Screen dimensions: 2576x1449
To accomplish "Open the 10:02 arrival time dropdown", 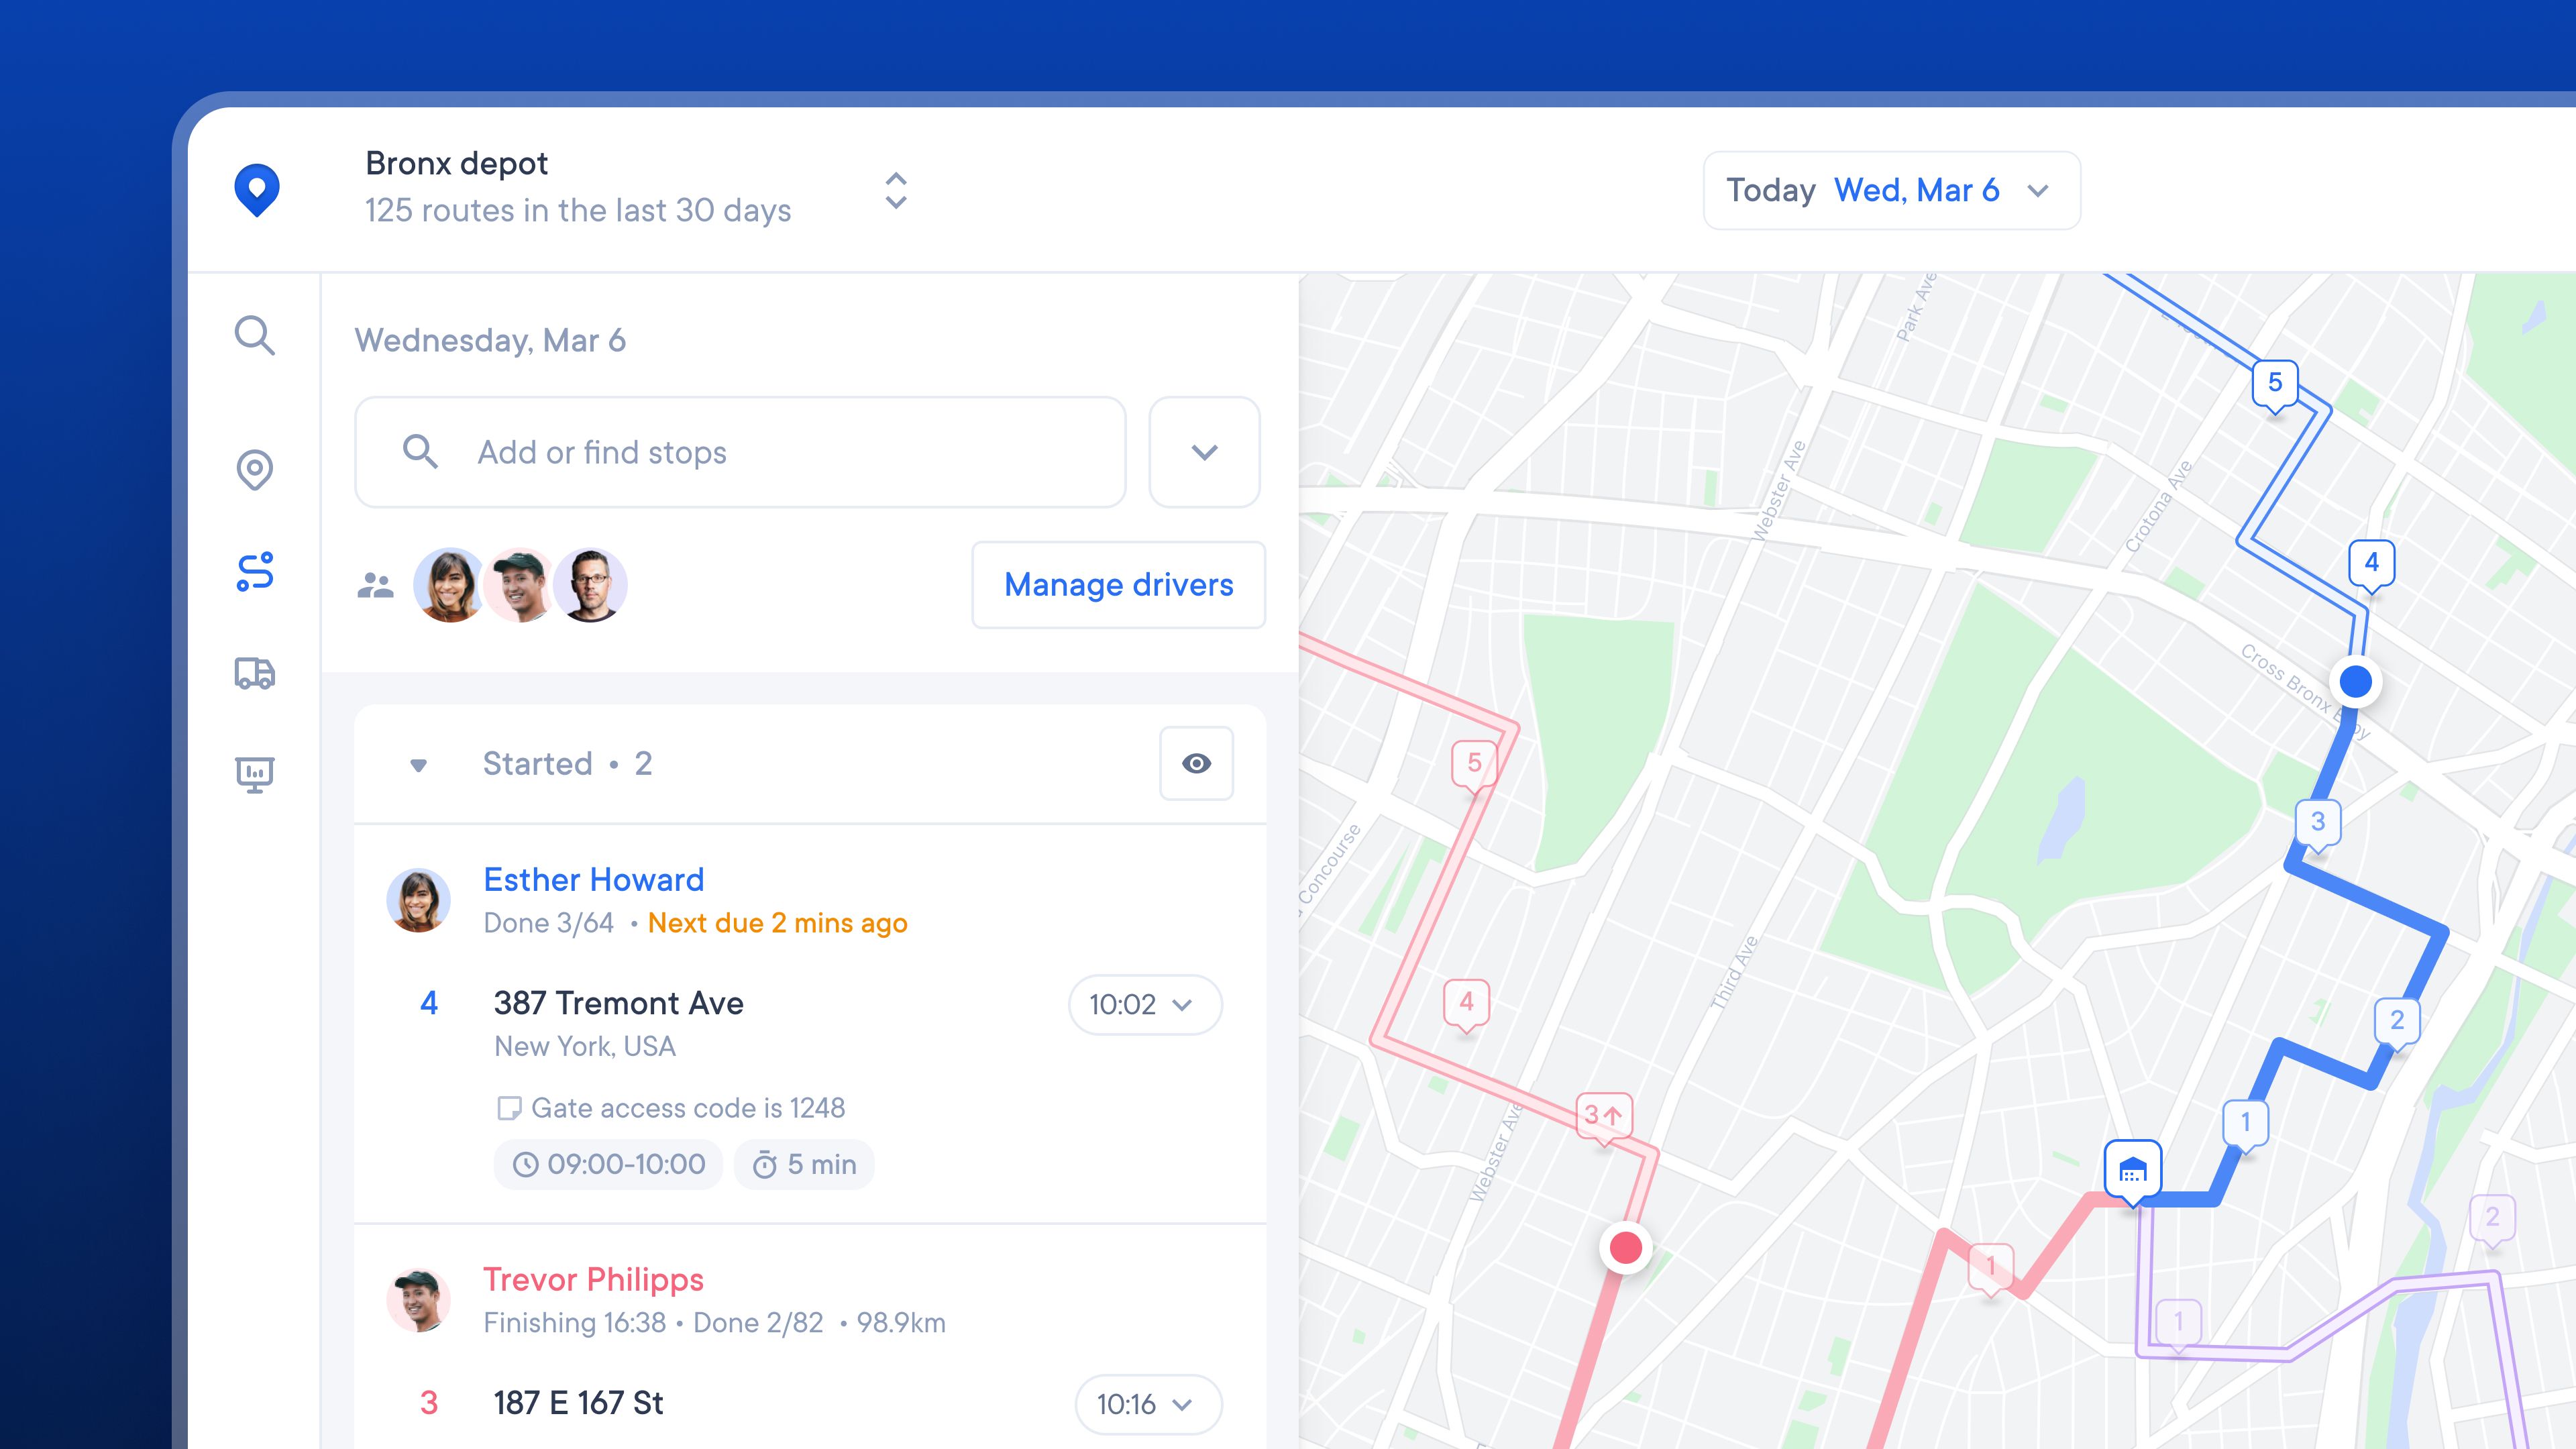I will (x=1144, y=1004).
